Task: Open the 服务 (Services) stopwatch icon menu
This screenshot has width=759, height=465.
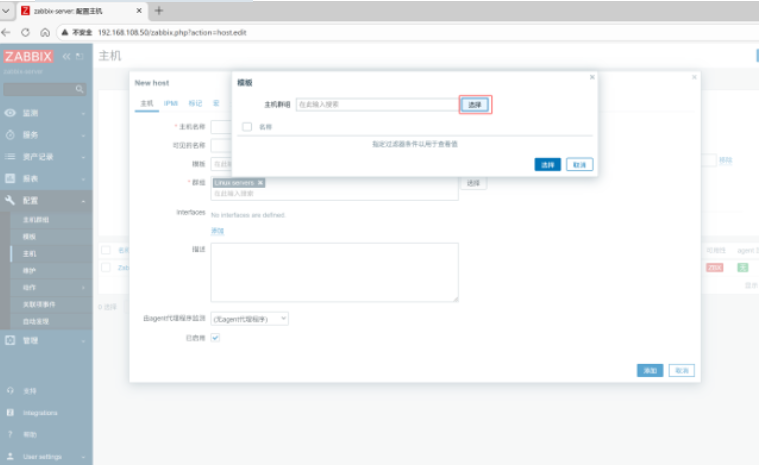Action: [10, 135]
